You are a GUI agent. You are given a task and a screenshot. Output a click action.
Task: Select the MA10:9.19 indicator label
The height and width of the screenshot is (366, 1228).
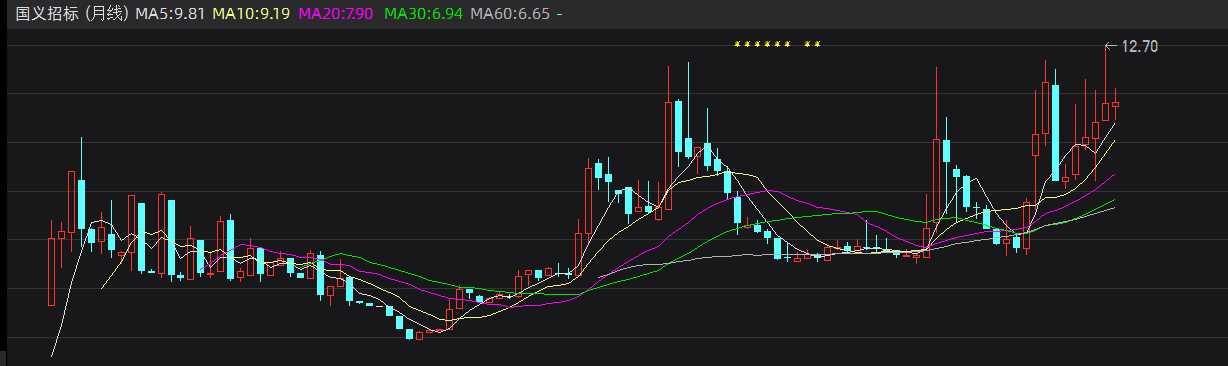pyautogui.click(x=251, y=15)
